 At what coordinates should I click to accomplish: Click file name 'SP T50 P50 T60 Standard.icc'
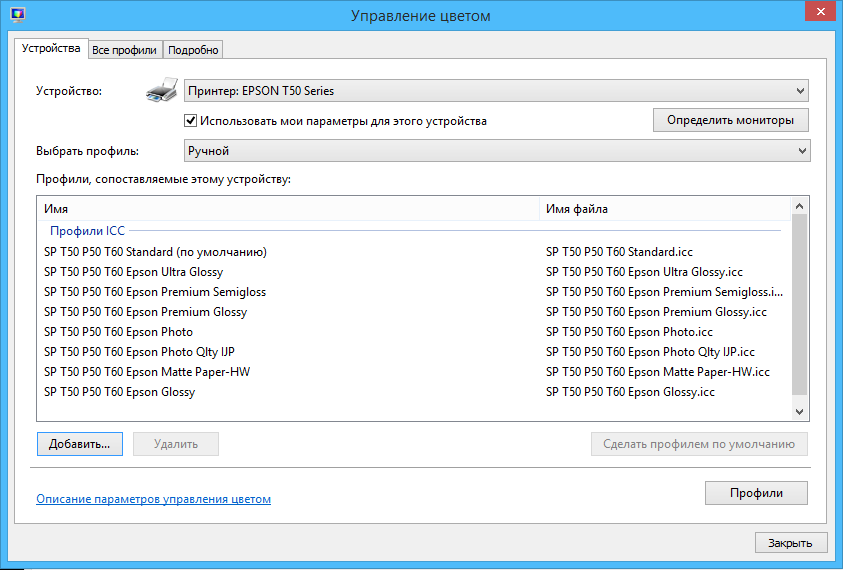[619, 252]
